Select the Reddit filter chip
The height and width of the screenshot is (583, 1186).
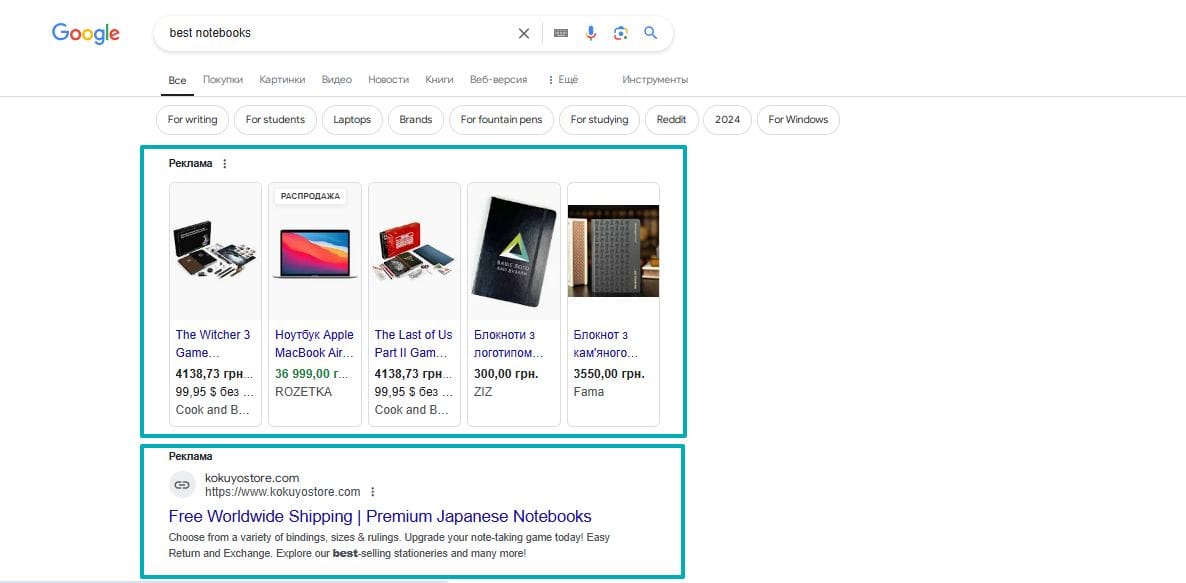click(x=672, y=119)
